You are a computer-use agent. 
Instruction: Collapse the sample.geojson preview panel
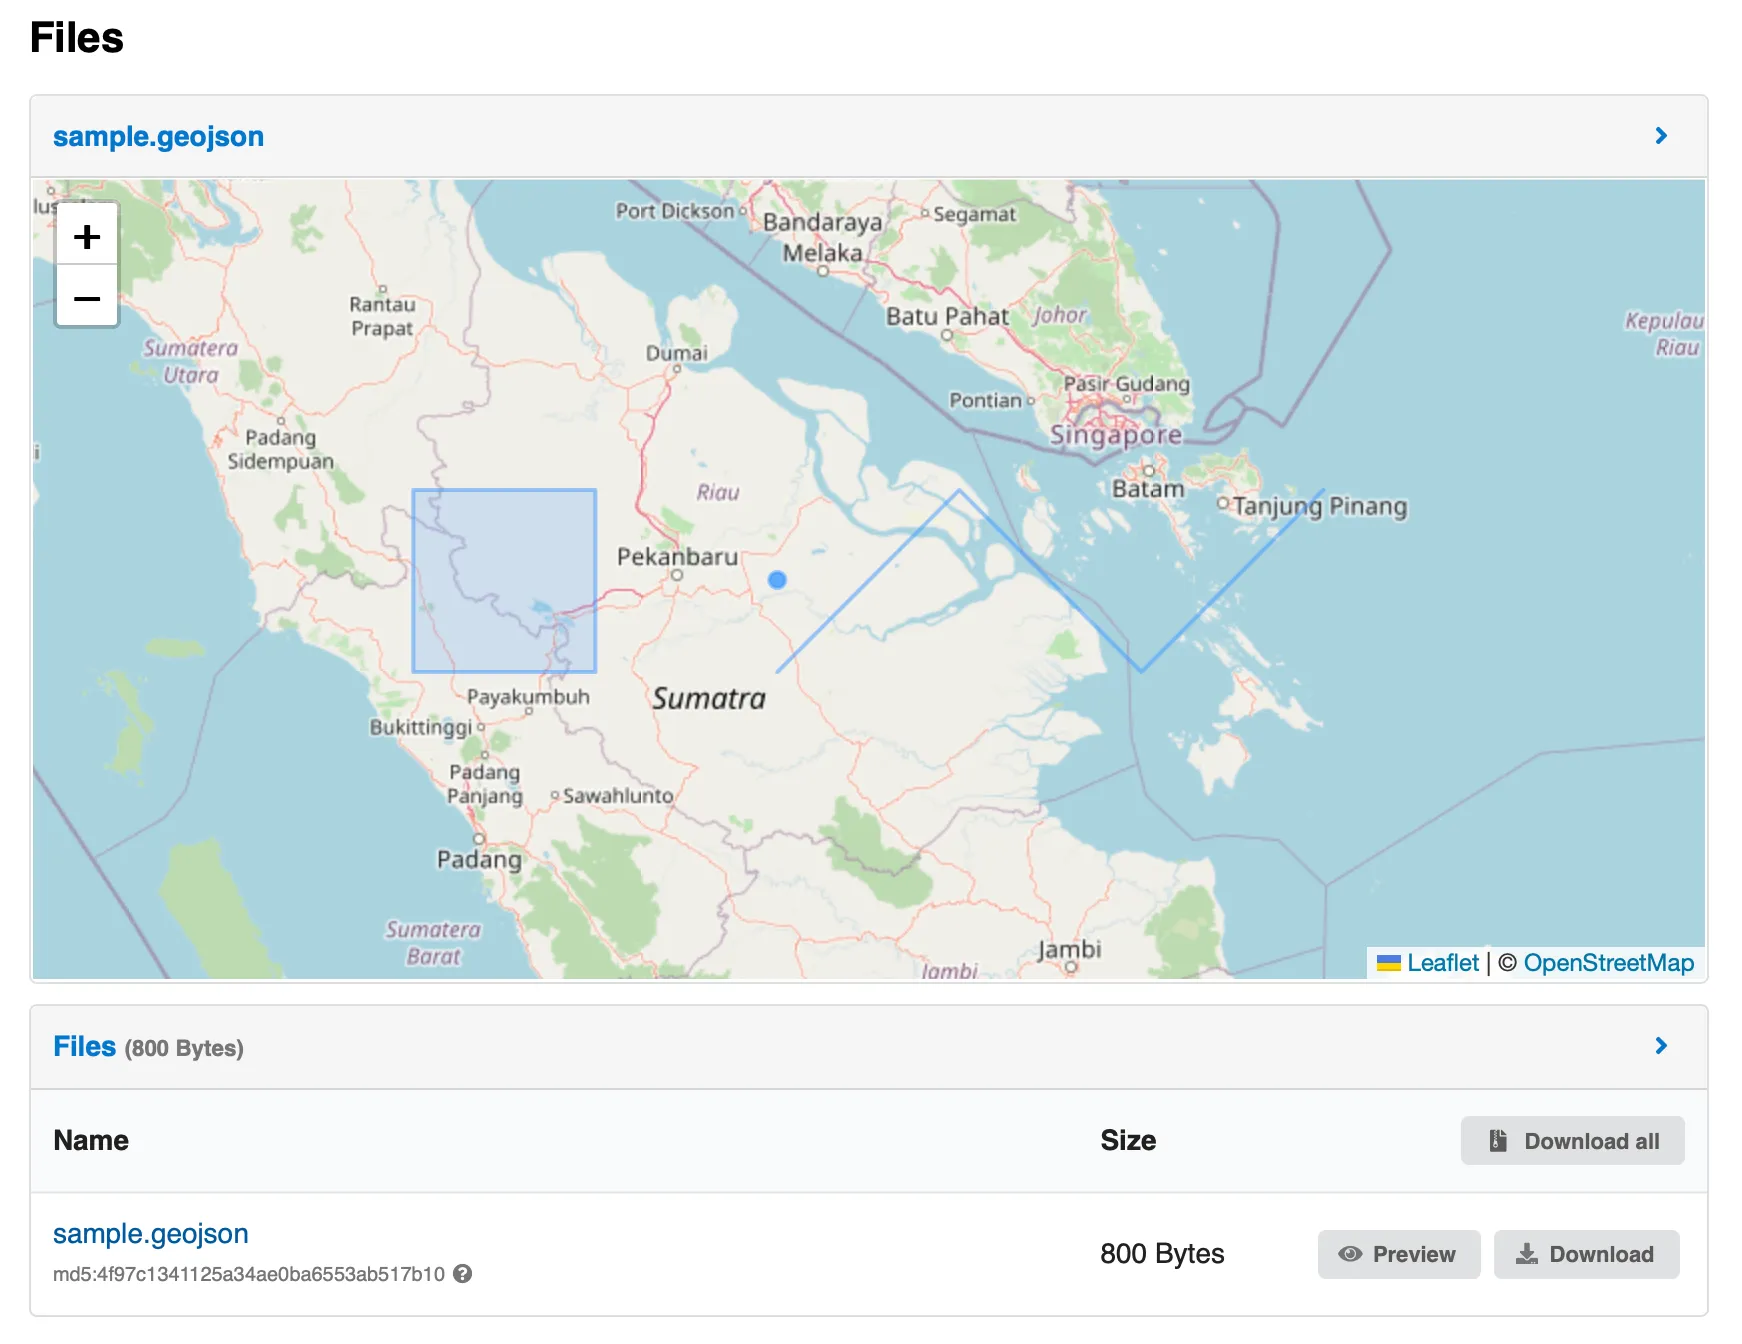click(1661, 136)
